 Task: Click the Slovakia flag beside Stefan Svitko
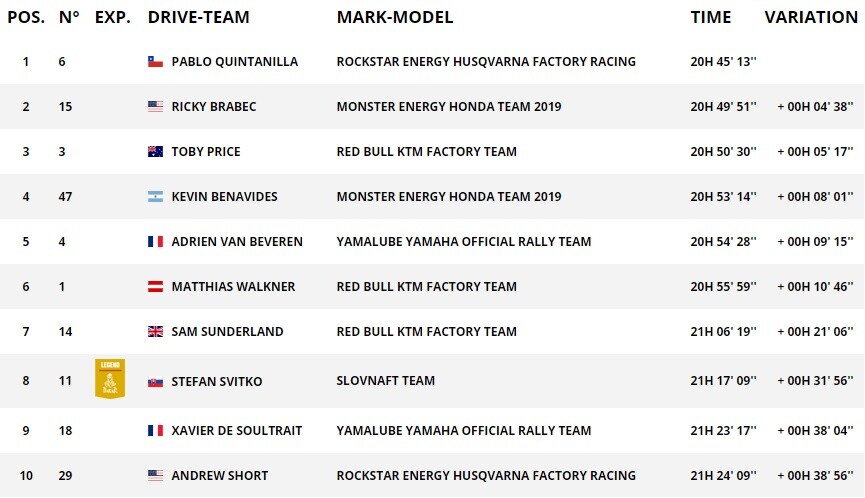click(155, 382)
